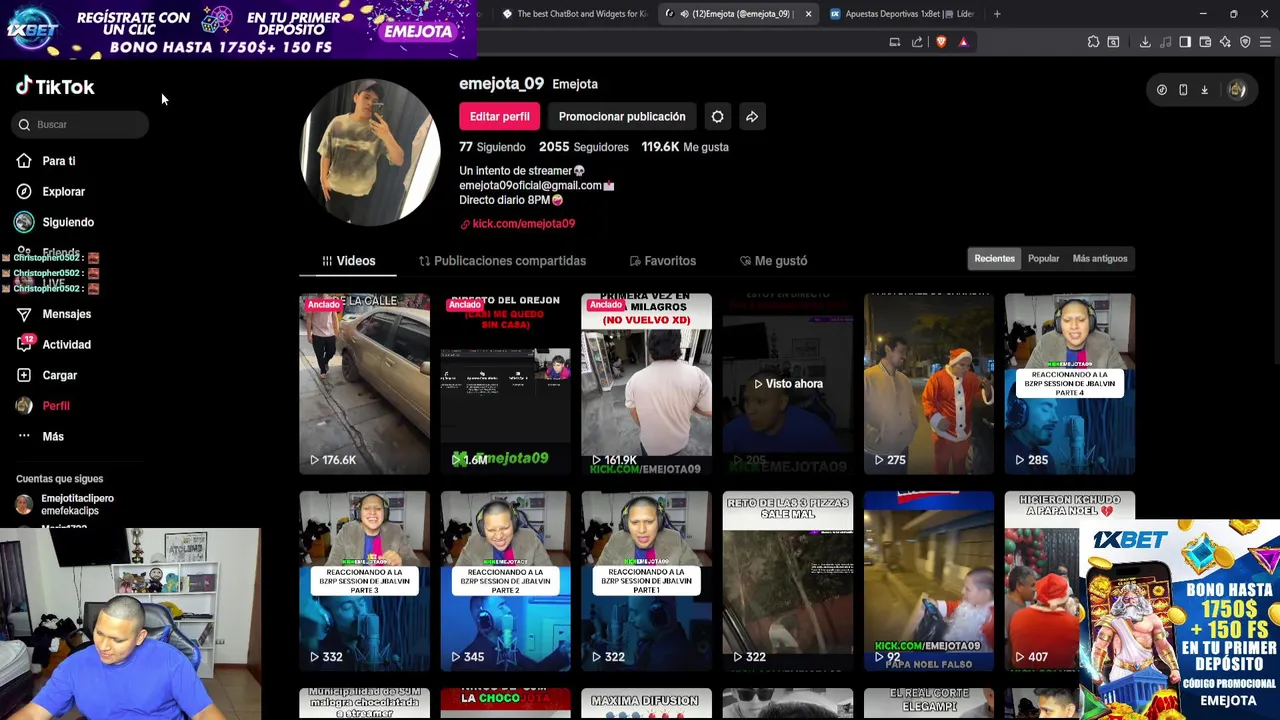The width and height of the screenshot is (1280, 720).
Task: Click Editar perfil button
Action: click(x=499, y=116)
